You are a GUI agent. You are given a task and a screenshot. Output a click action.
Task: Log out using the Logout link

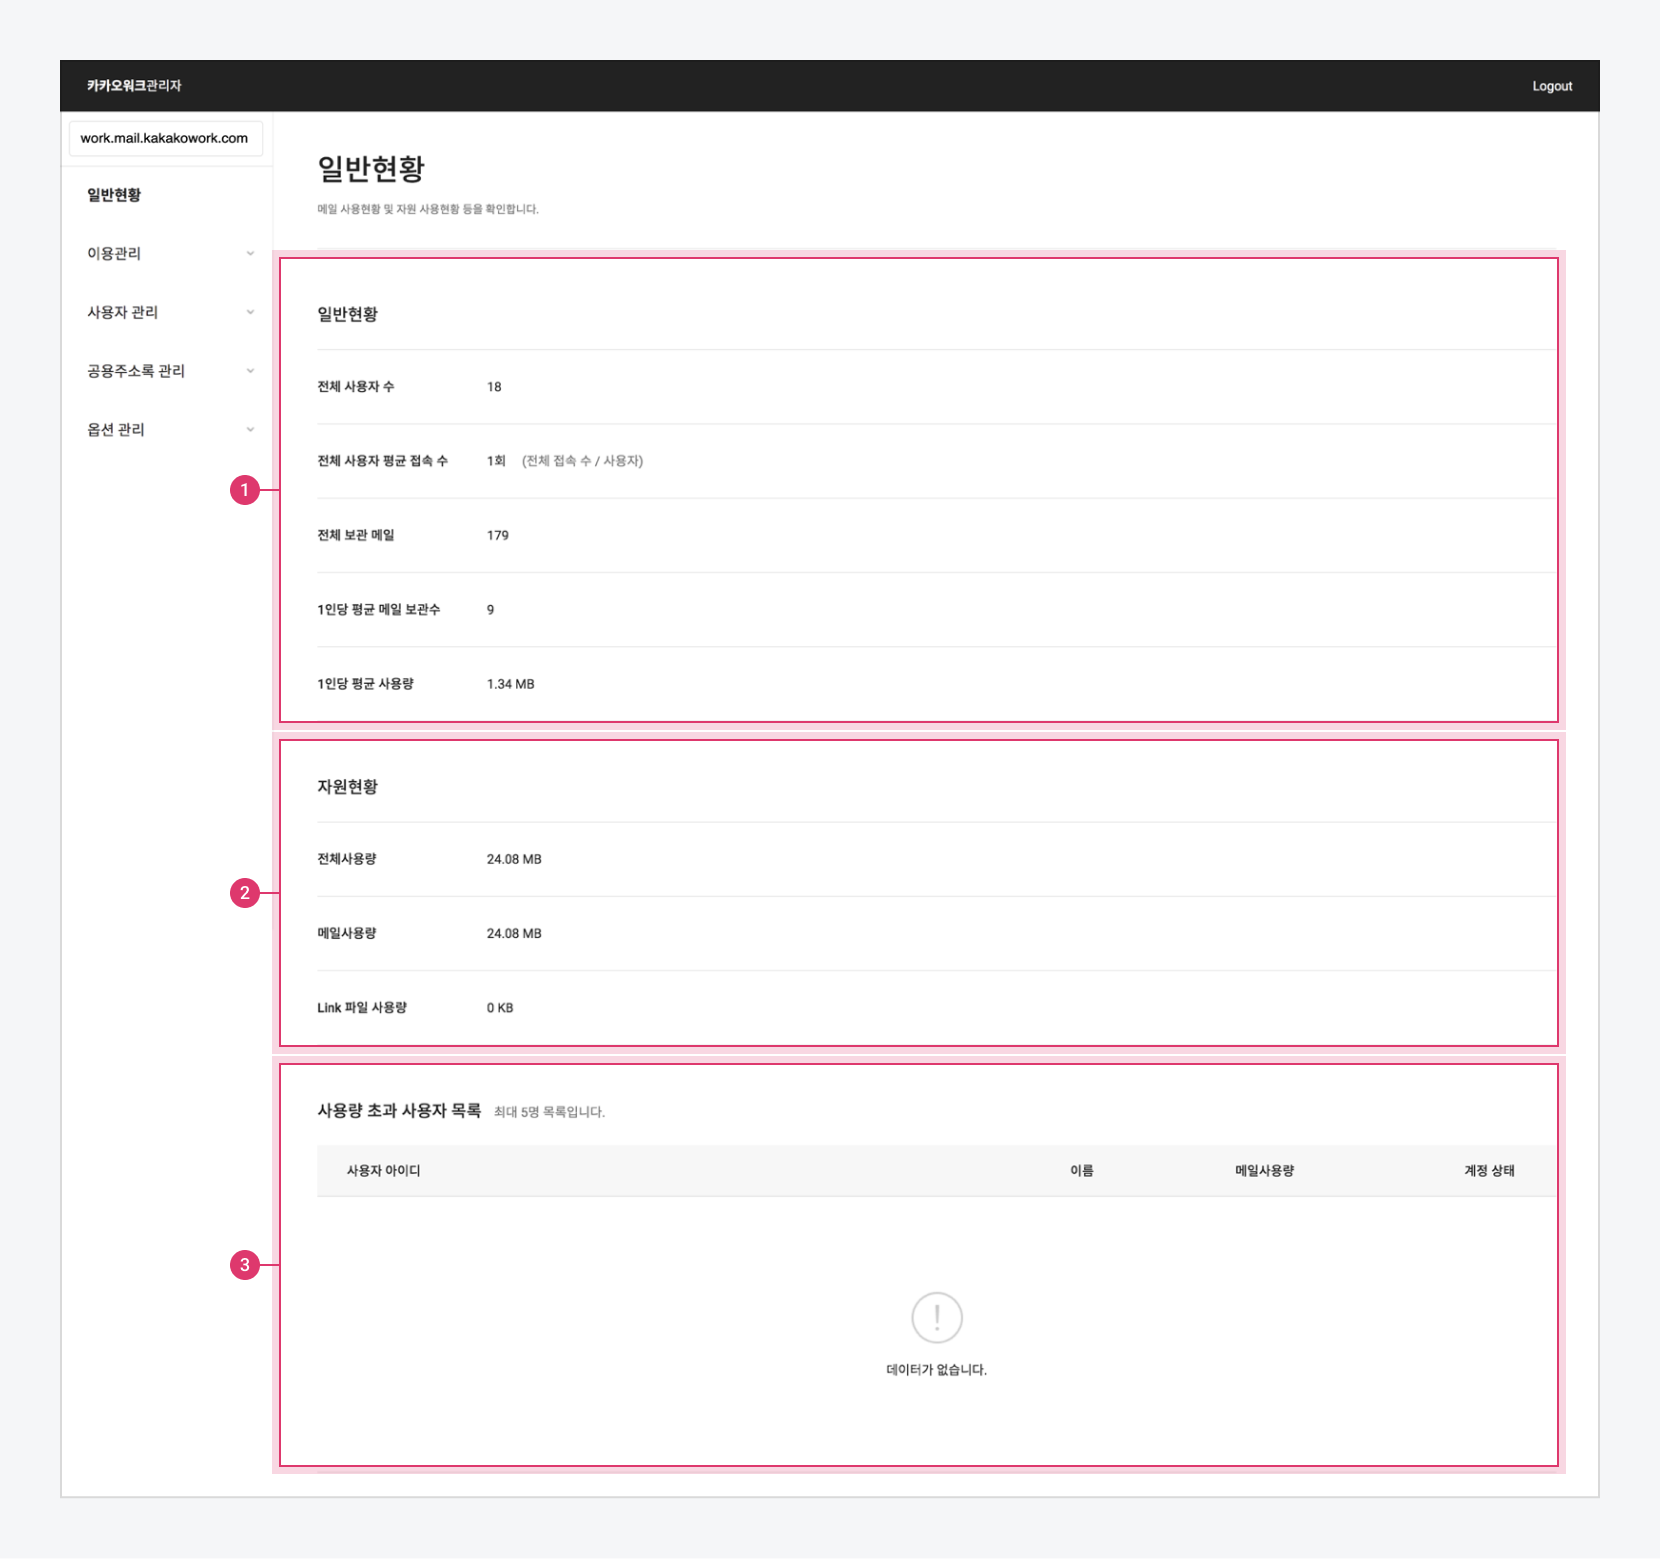[x=1552, y=86]
